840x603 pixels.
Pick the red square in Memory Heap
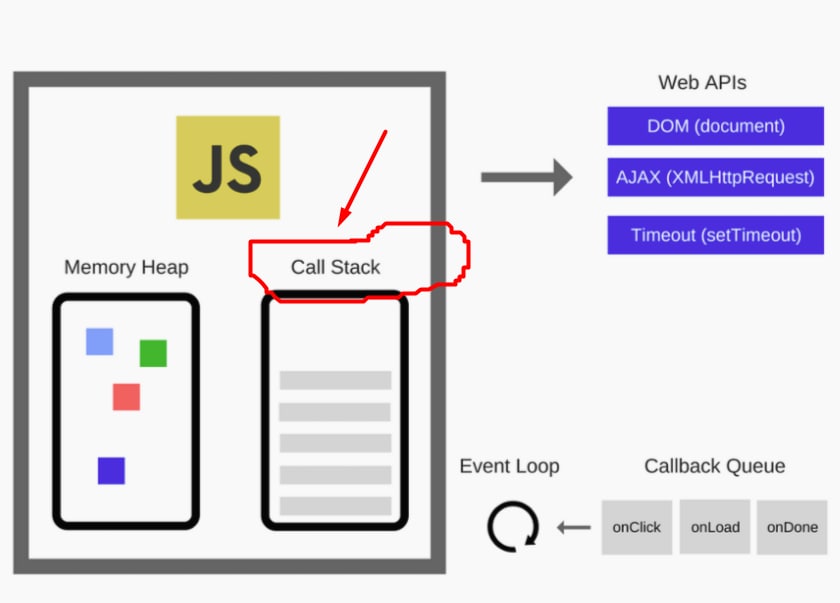click(x=126, y=397)
